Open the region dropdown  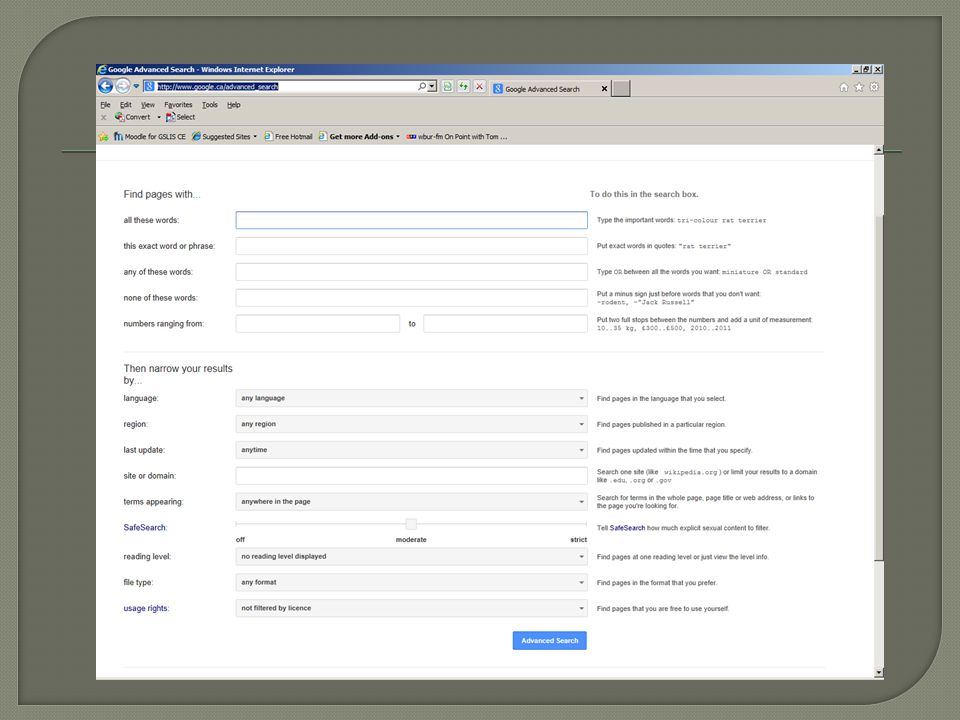click(x=411, y=424)
